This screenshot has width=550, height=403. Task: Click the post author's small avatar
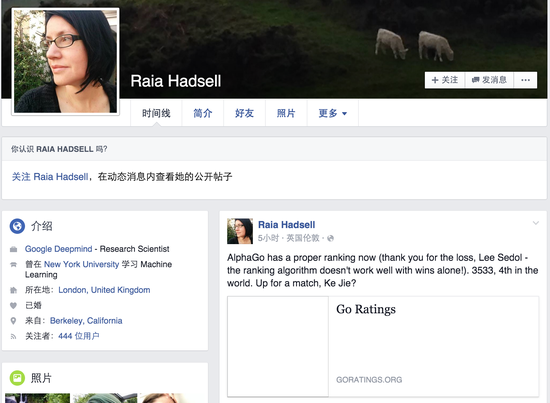point(240,231)
